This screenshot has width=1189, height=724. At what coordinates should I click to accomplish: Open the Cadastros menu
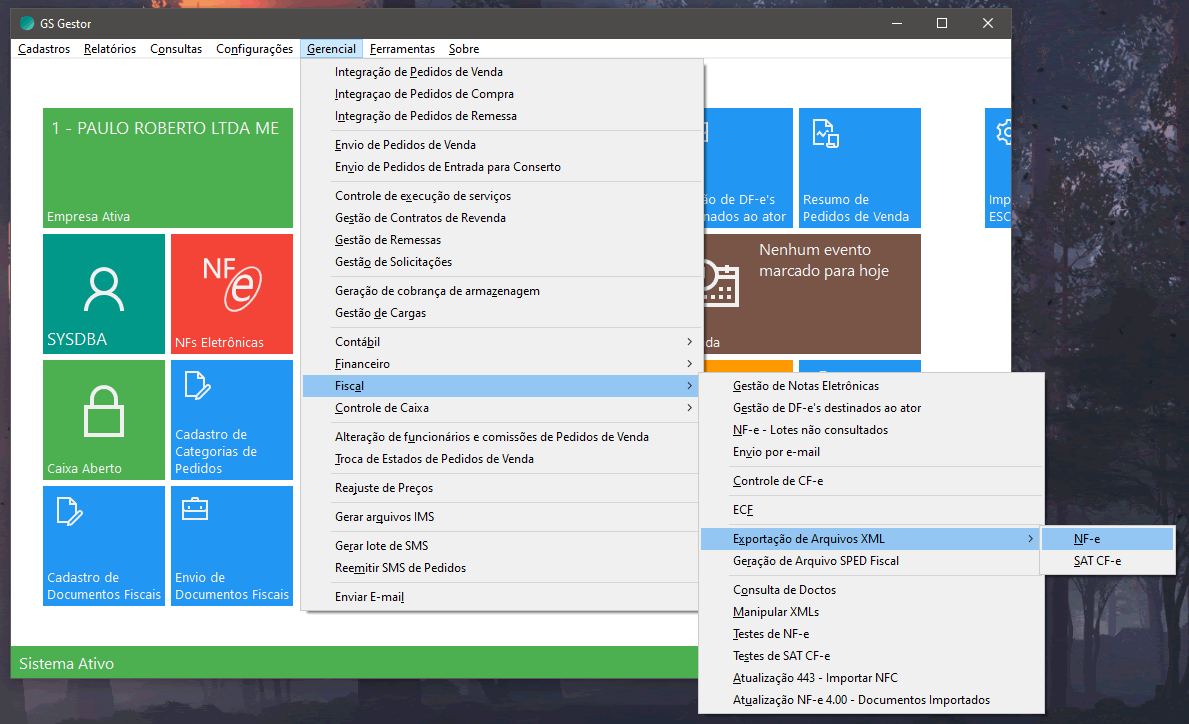tap(44, 49)
